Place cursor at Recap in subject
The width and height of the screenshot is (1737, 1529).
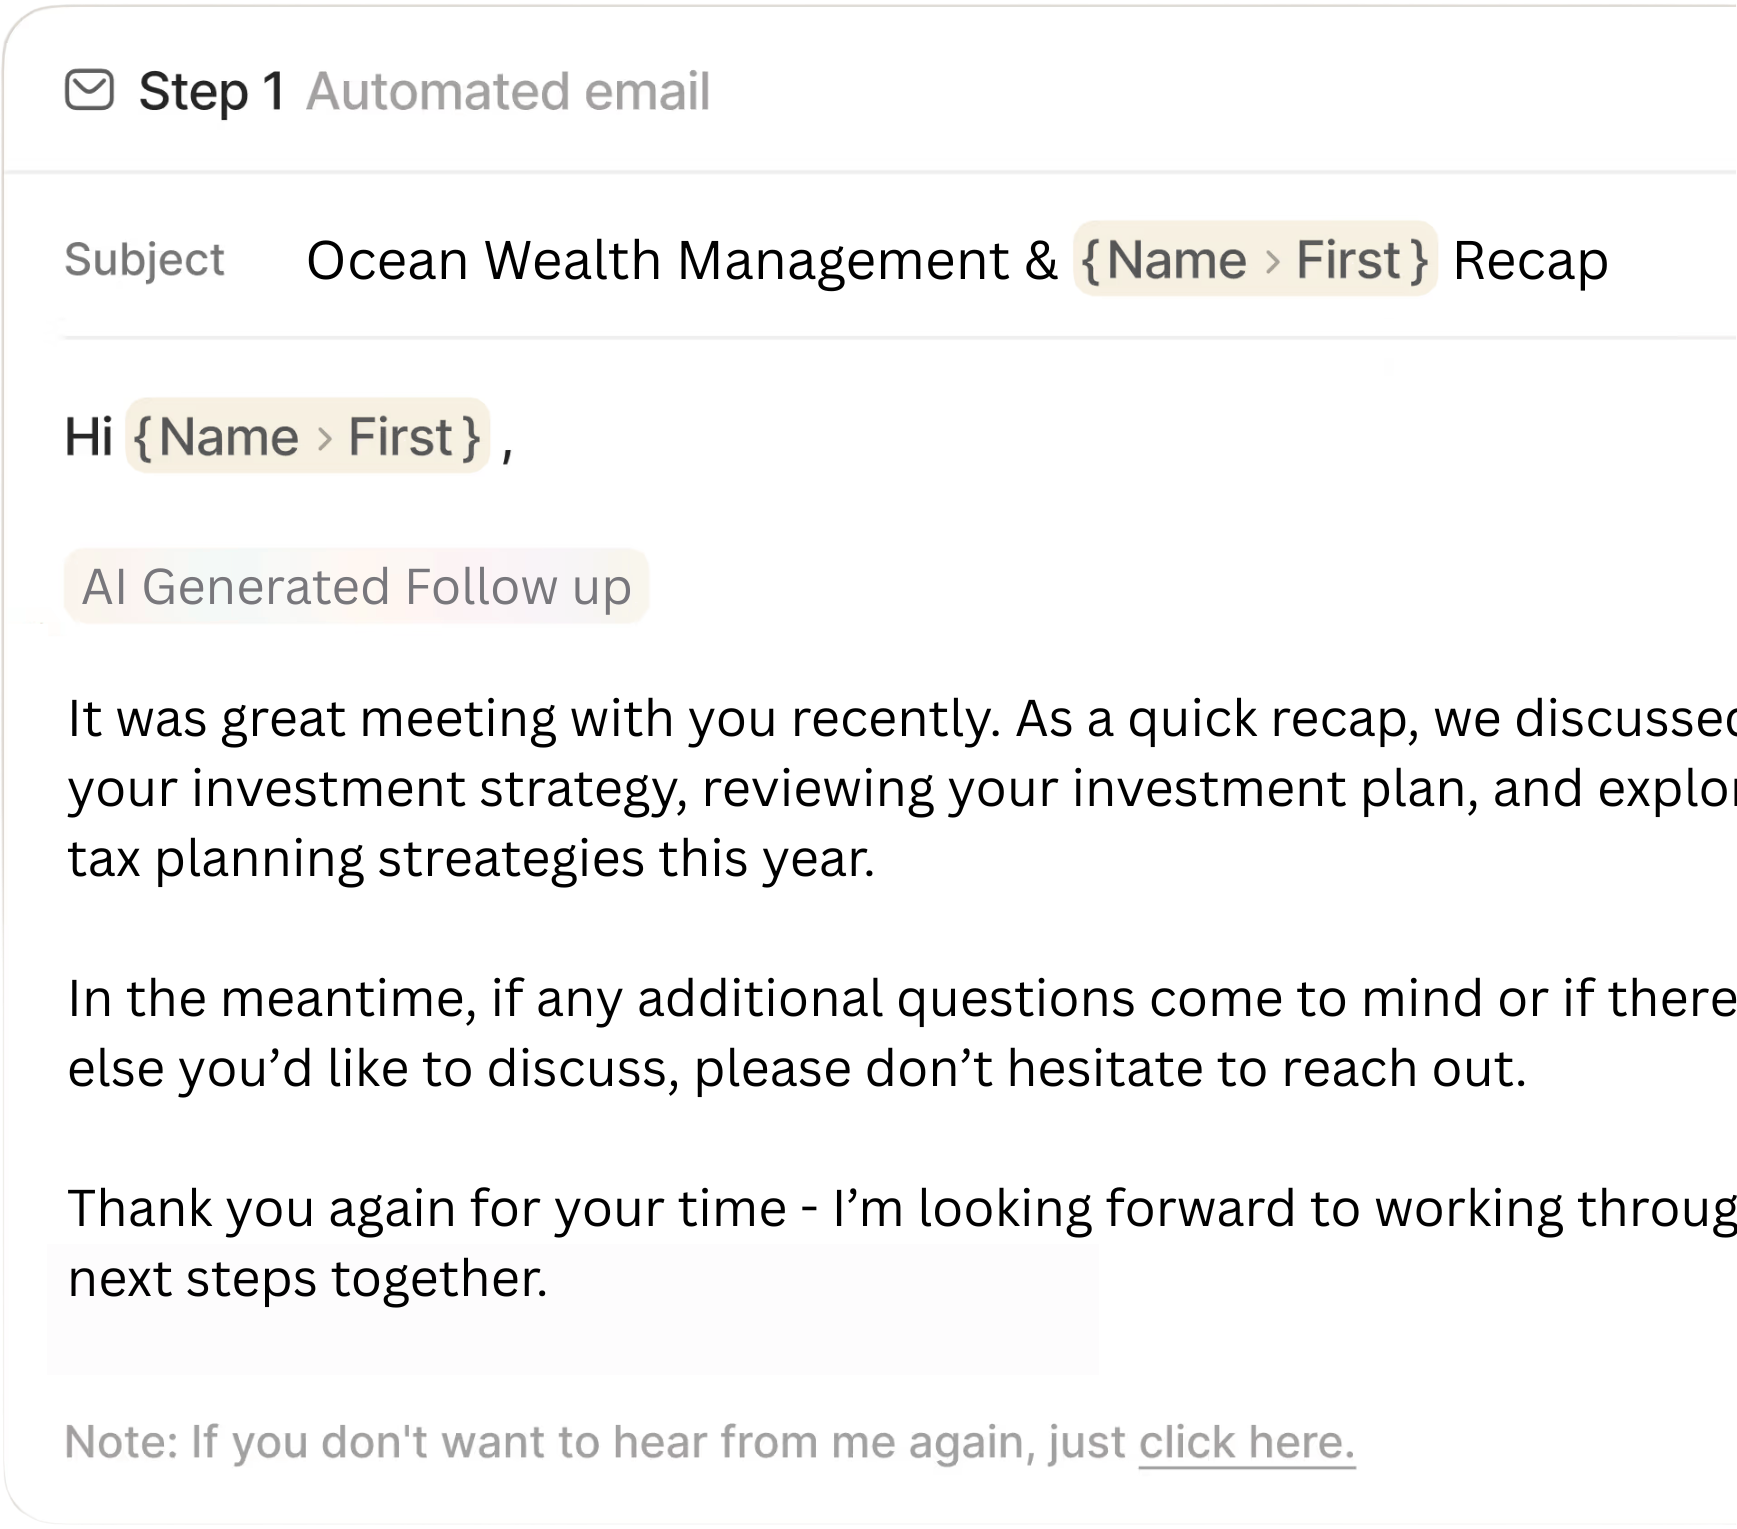[x=1530, y=261]
